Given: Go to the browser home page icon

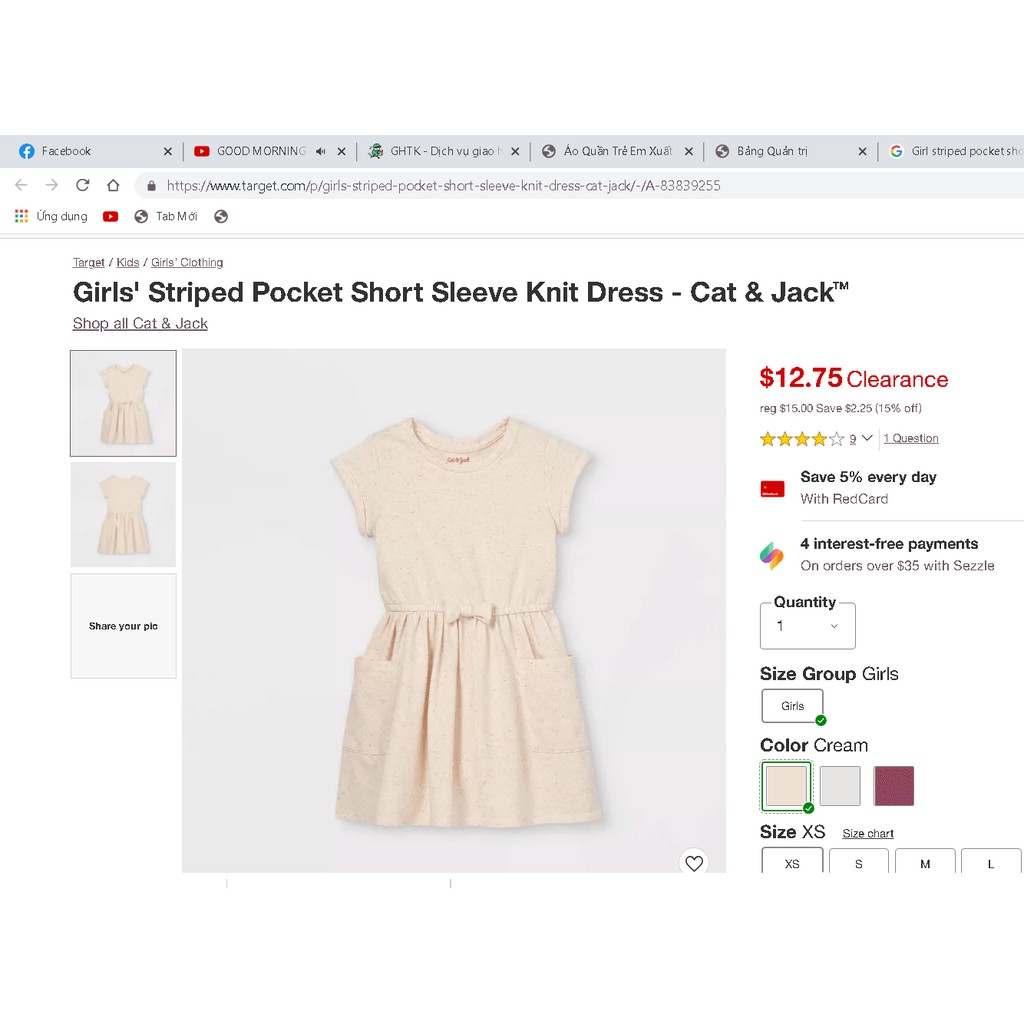Looking at the screenshot, I should [113, 185].
